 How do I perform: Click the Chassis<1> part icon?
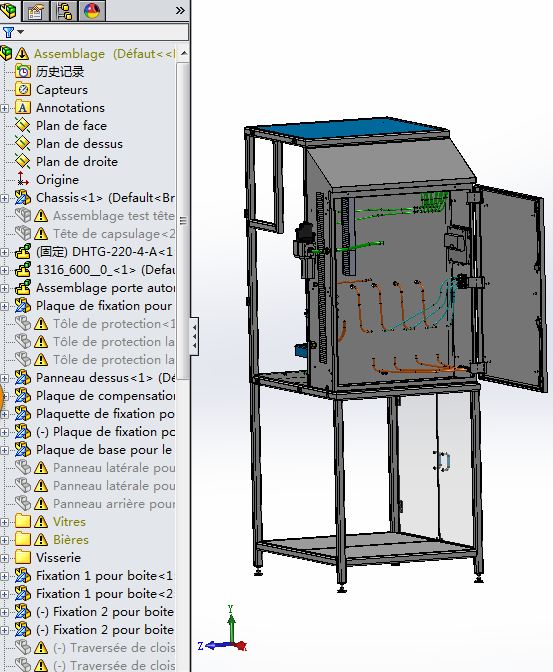tap(23, 198)
